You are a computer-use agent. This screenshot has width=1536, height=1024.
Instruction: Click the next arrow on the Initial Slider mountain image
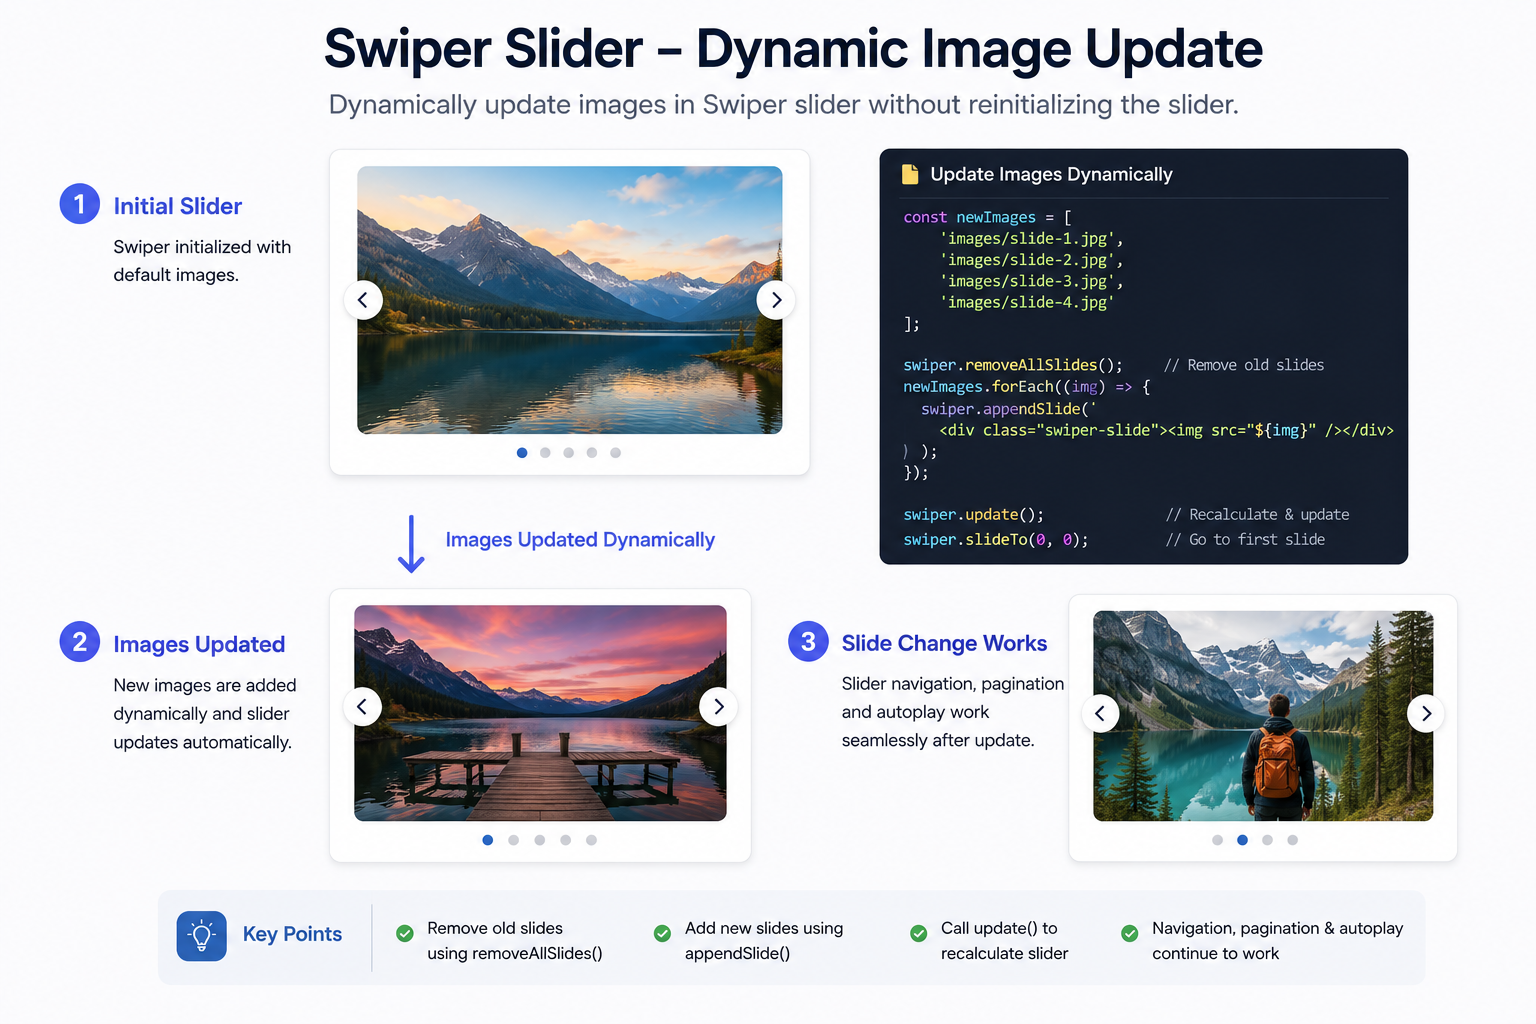(776, 300)
